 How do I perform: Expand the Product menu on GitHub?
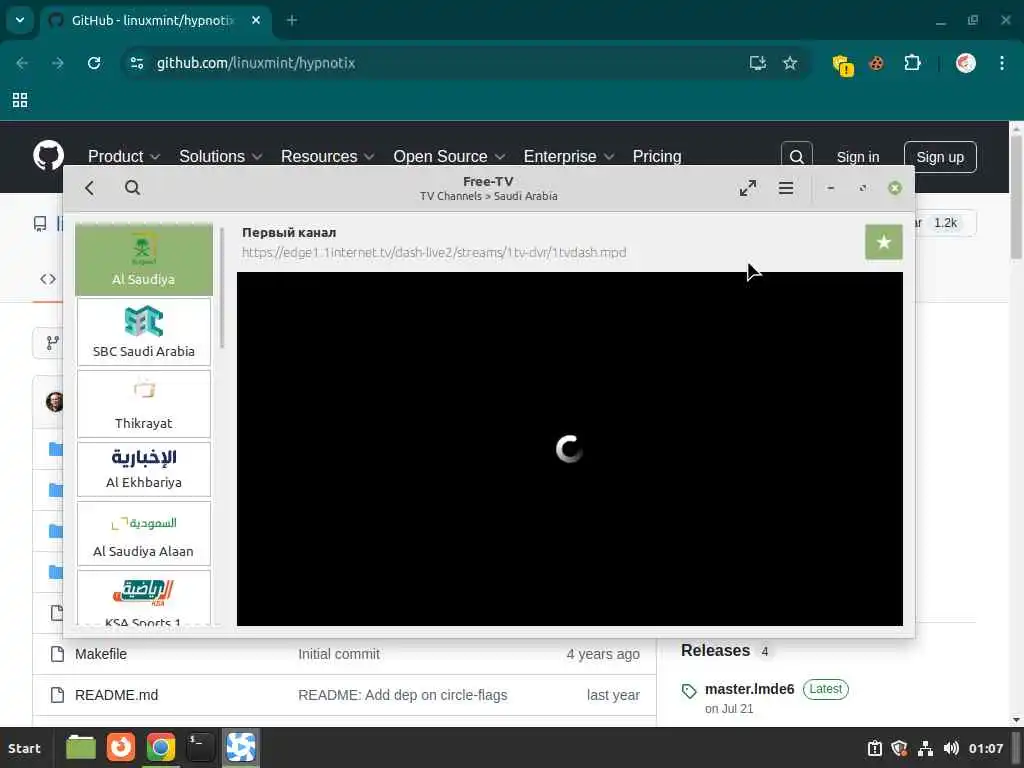click(123, 157)
